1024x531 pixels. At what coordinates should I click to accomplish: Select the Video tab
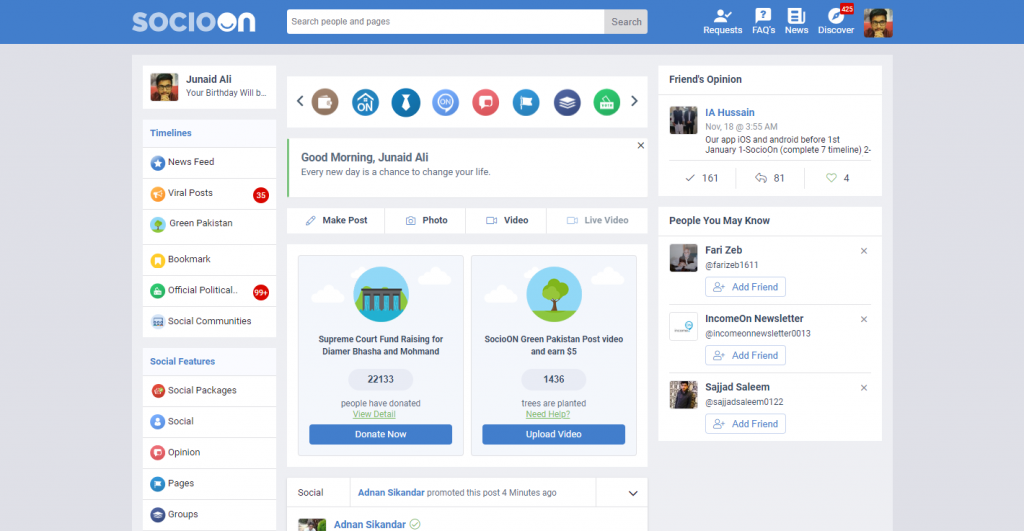pos(506,220)
